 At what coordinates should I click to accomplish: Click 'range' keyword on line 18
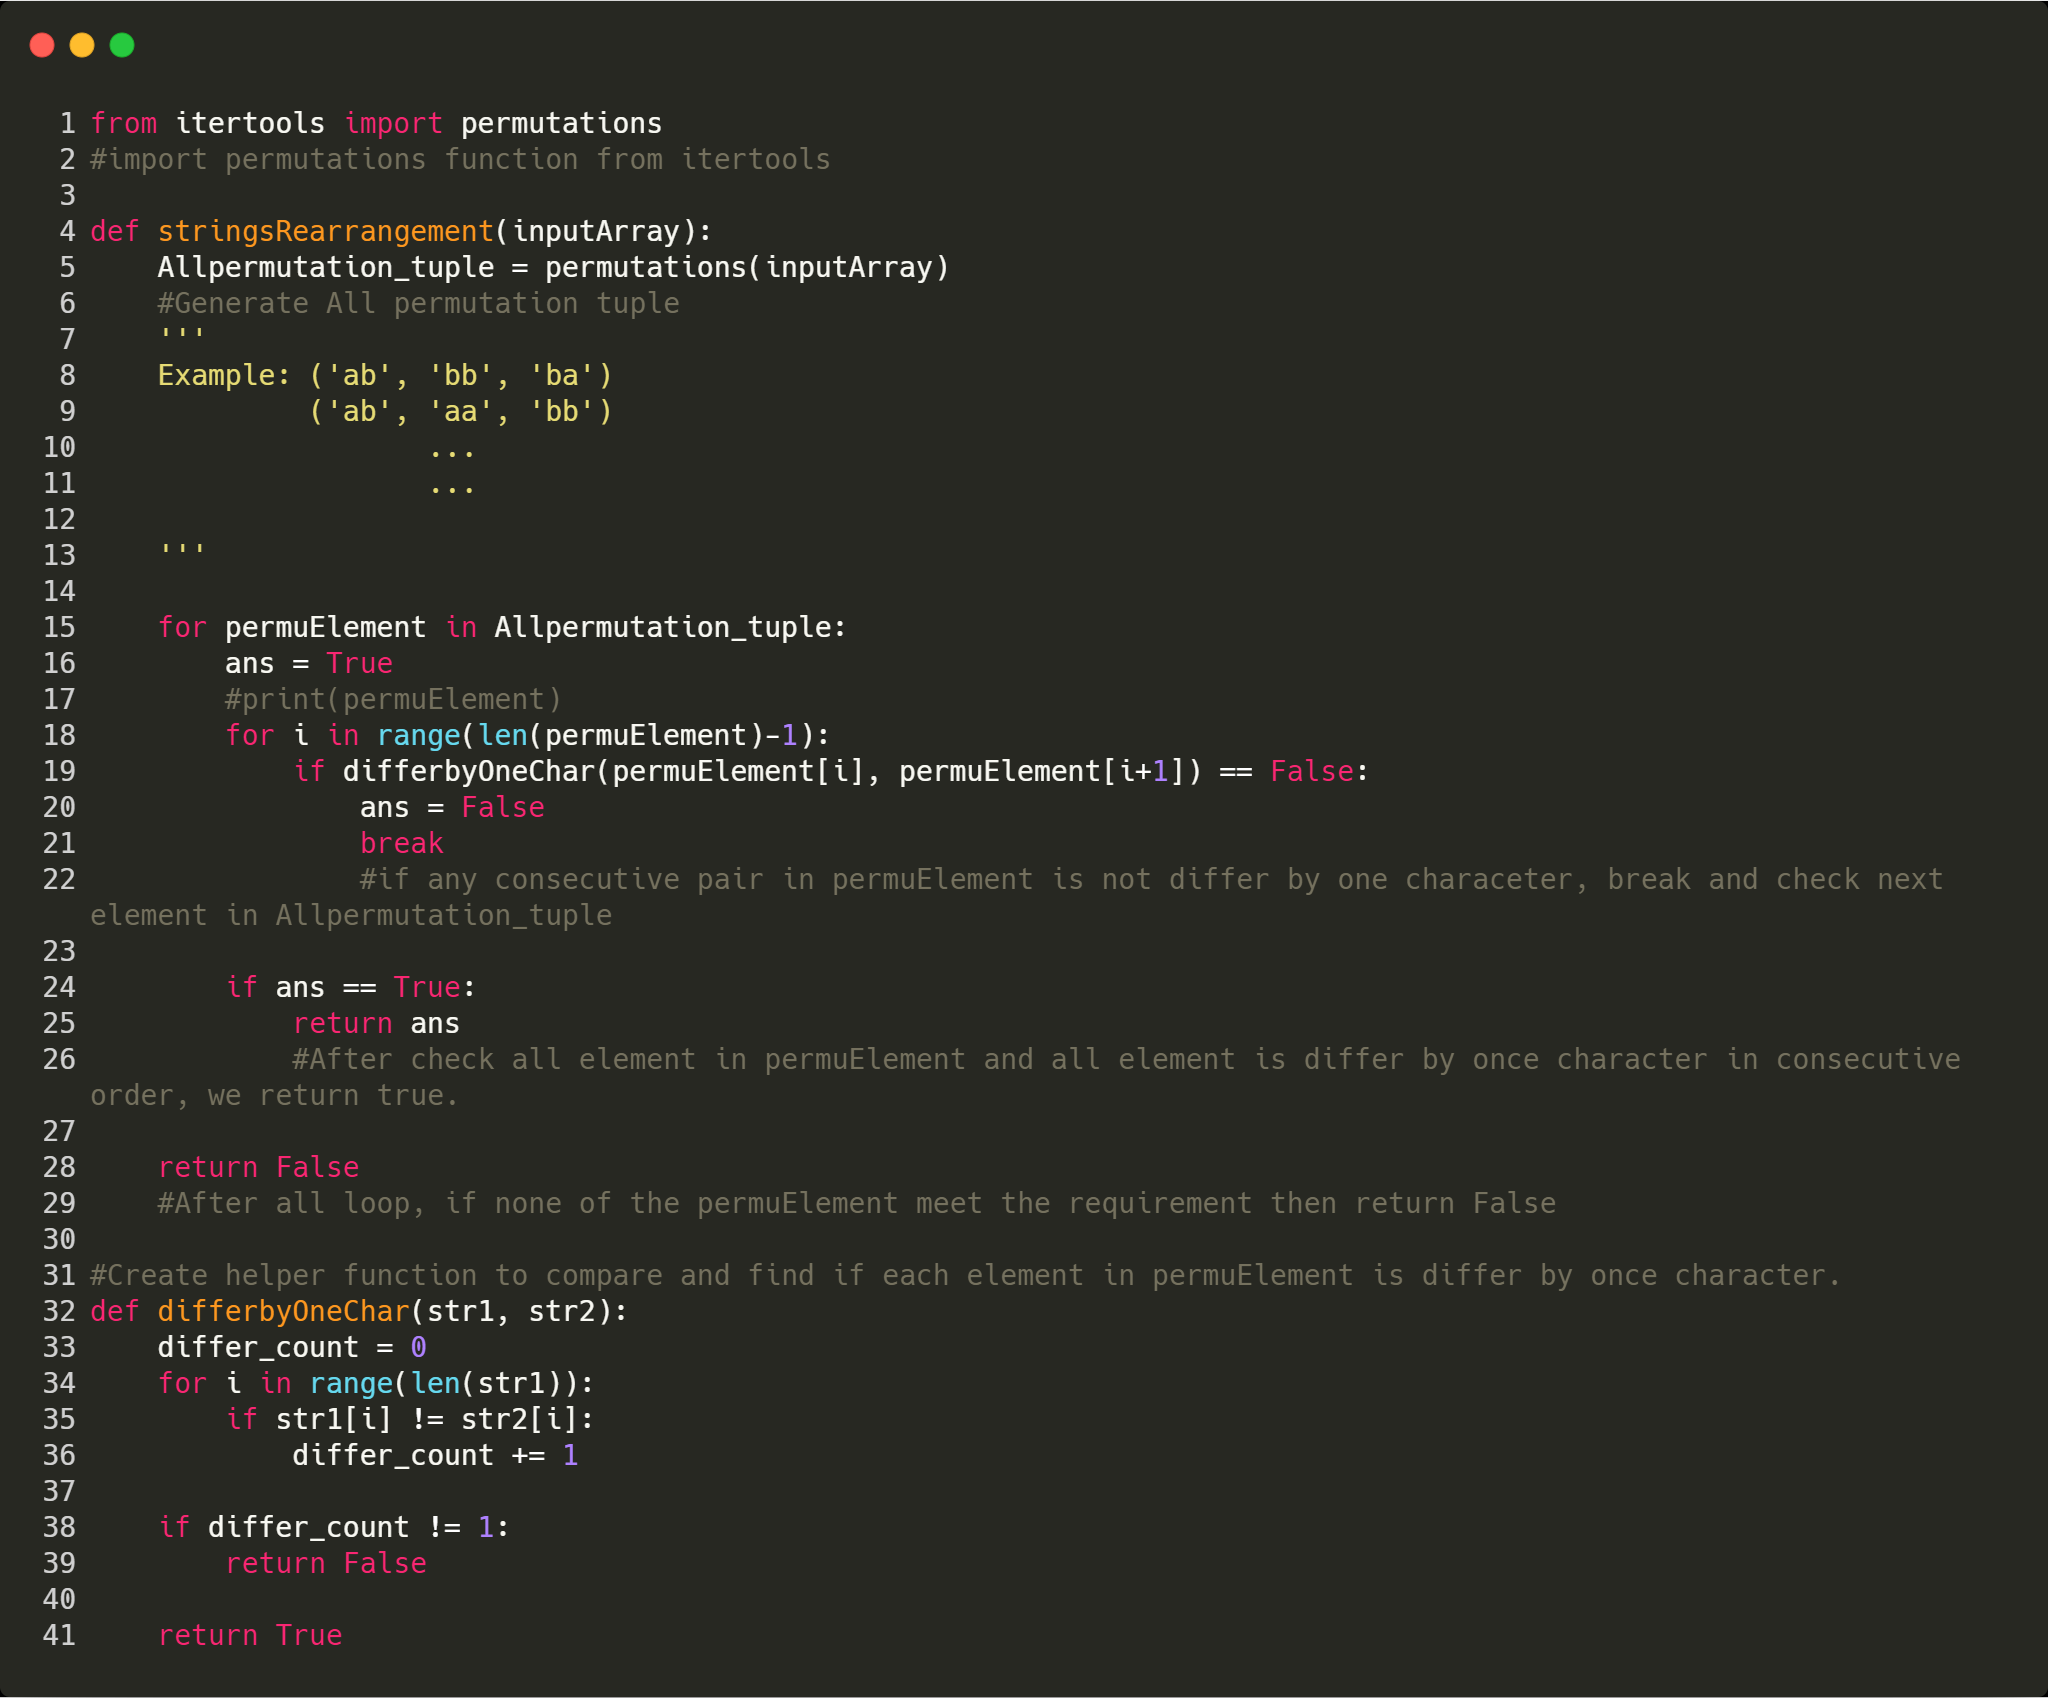pos(418,735)
